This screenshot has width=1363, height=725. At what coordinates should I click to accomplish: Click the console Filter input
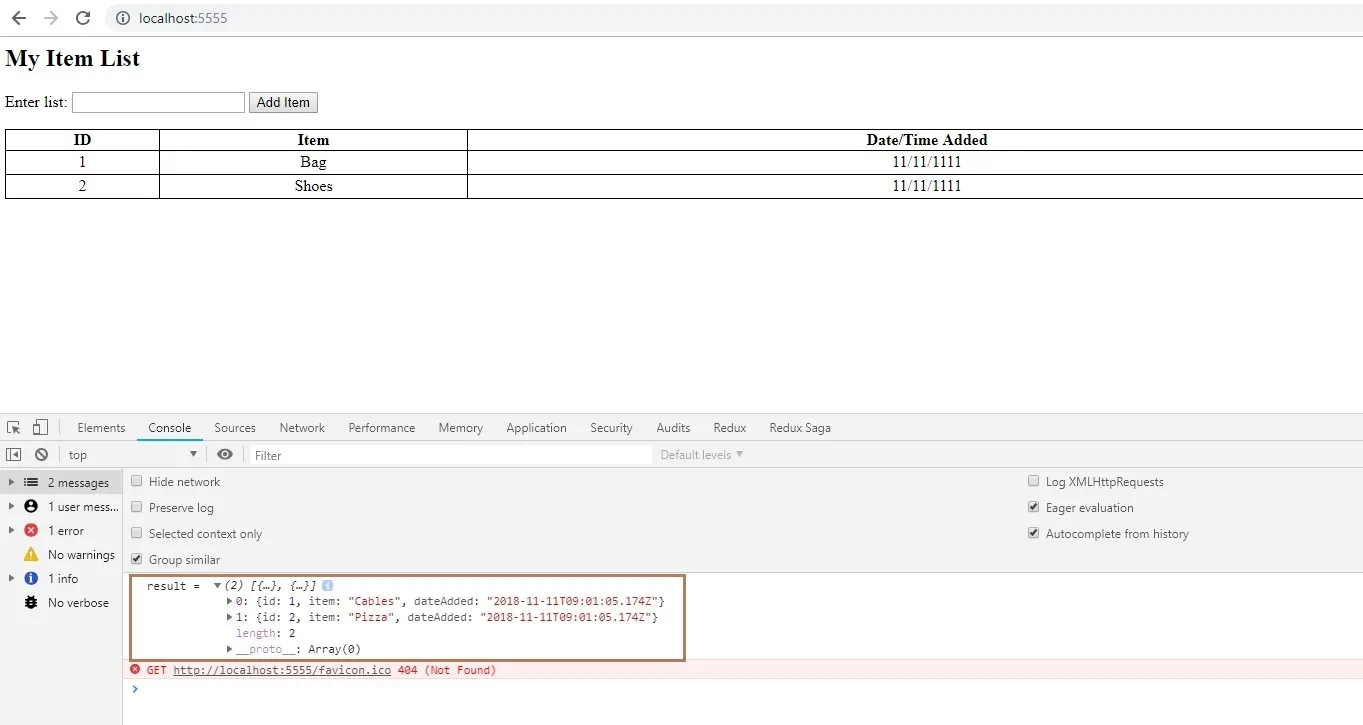pyautogui.click(x=450, y=455)
